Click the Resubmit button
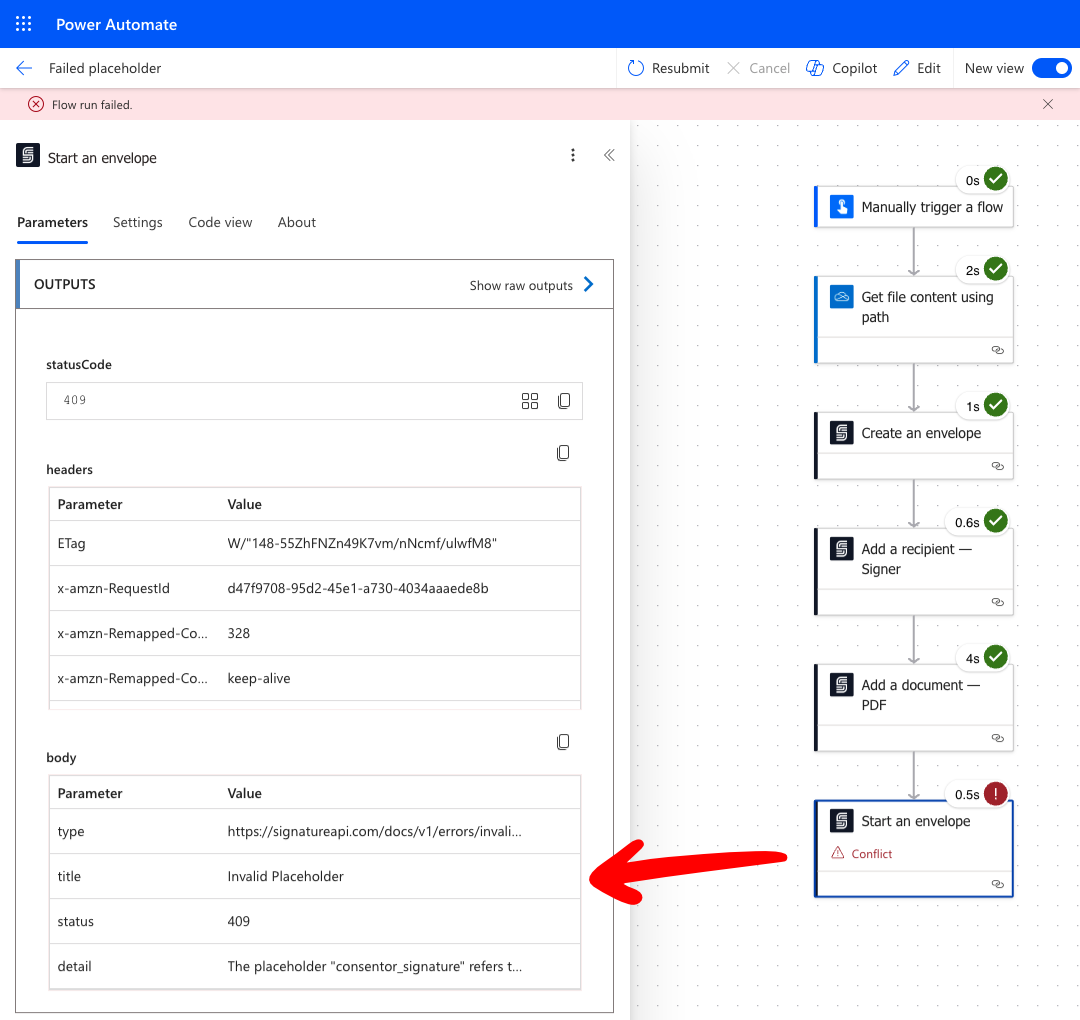 (668, 68)
